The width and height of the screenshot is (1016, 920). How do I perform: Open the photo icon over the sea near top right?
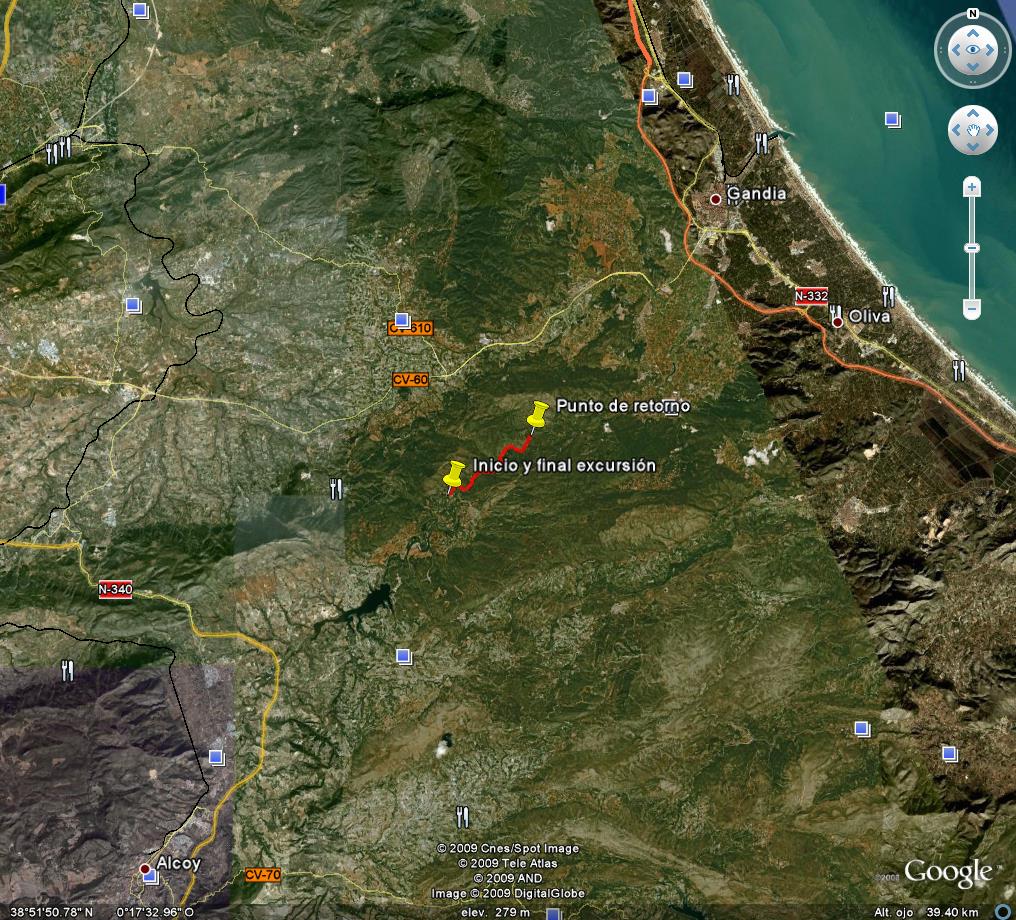[890, 116]
